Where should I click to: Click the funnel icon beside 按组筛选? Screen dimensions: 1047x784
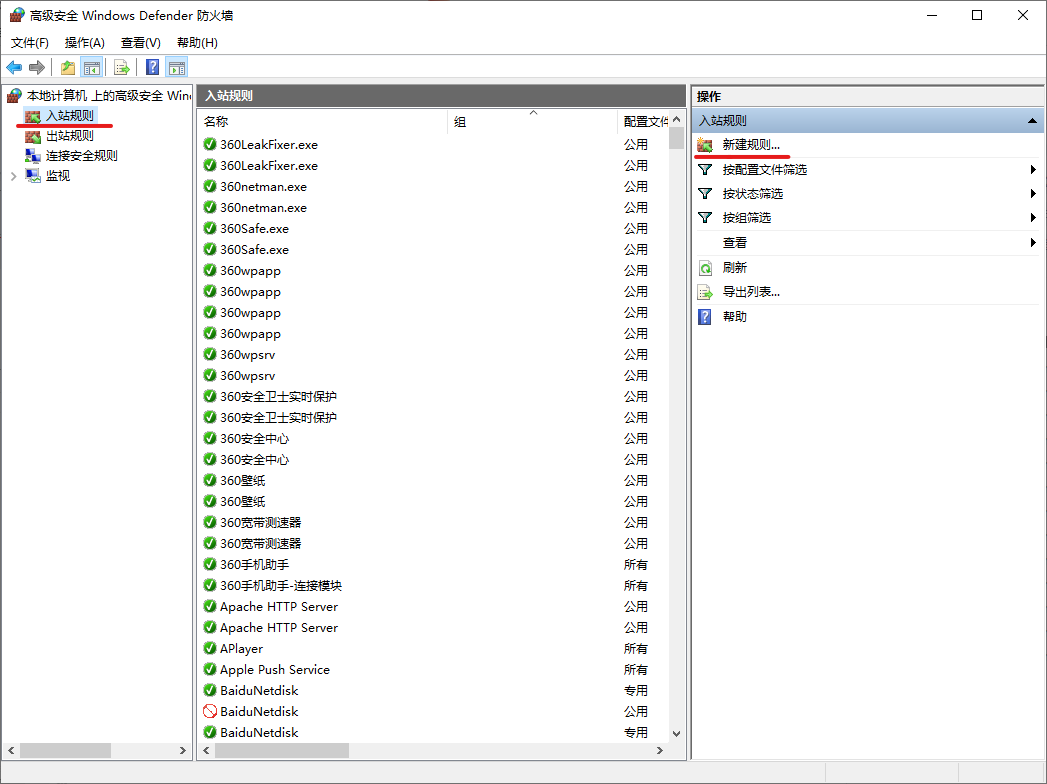705,218
